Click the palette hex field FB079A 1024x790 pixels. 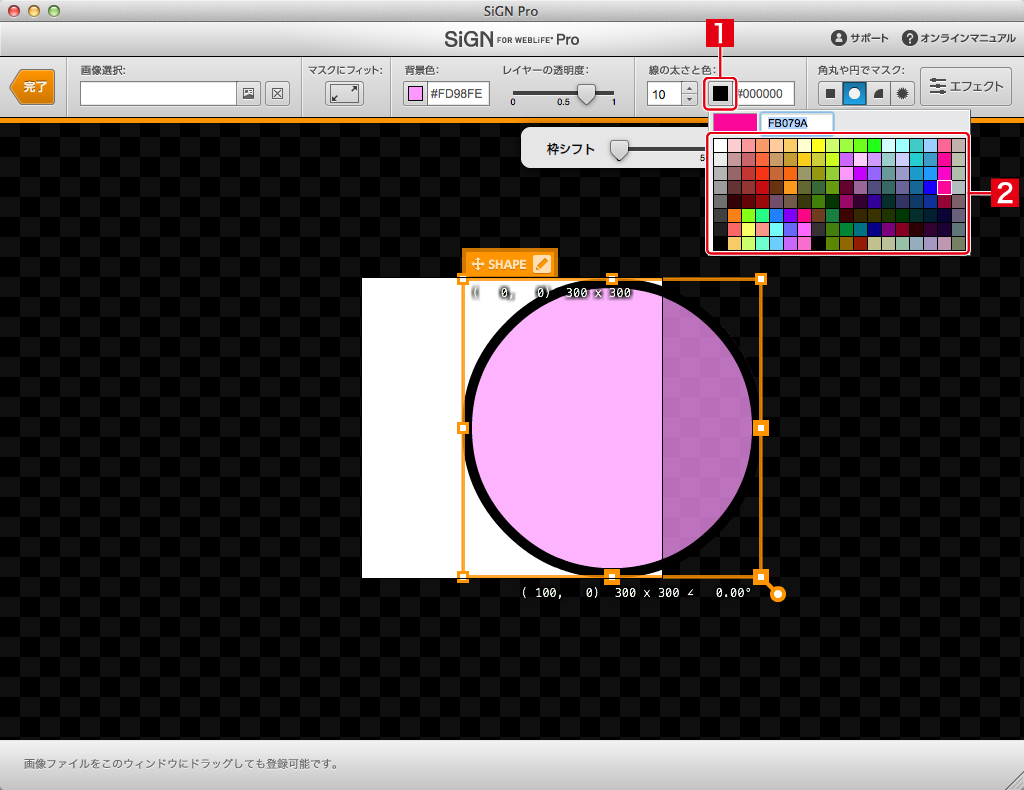click(797, 123)
